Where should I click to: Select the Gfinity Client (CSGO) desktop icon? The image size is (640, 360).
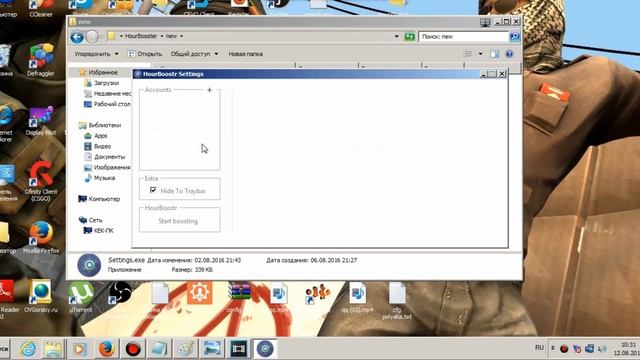tap(41, 182)
